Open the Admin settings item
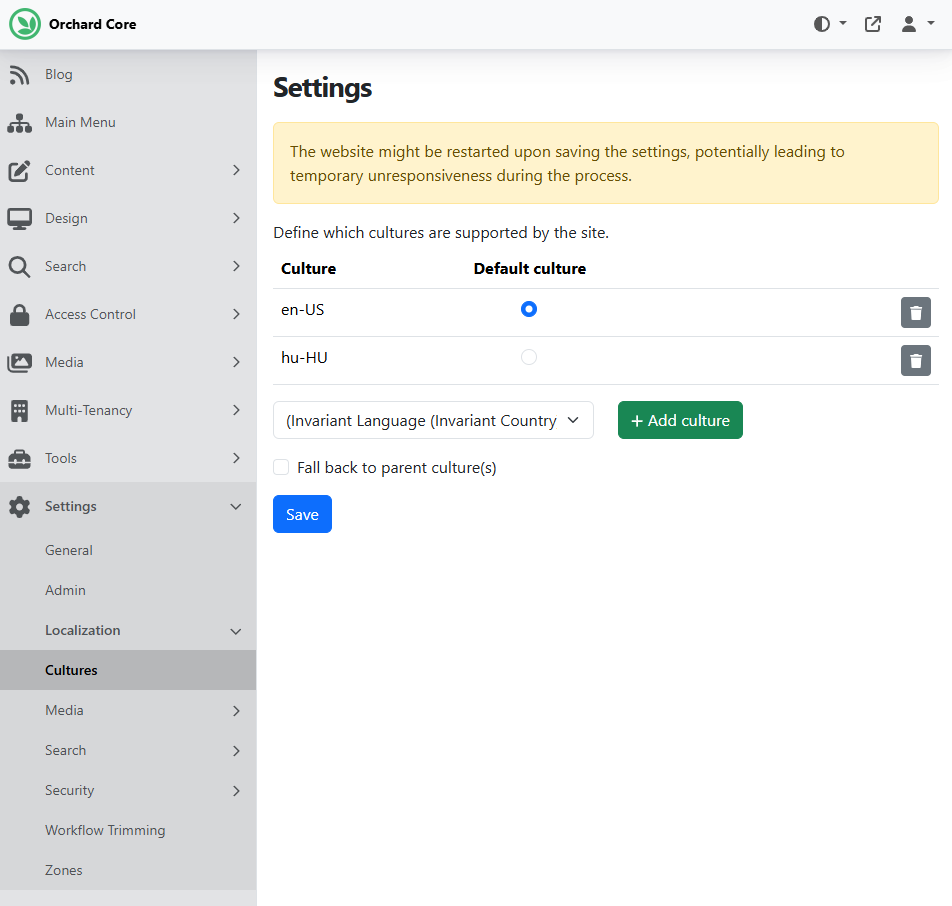Screen dimensions: 952x906 click(128, 590)
